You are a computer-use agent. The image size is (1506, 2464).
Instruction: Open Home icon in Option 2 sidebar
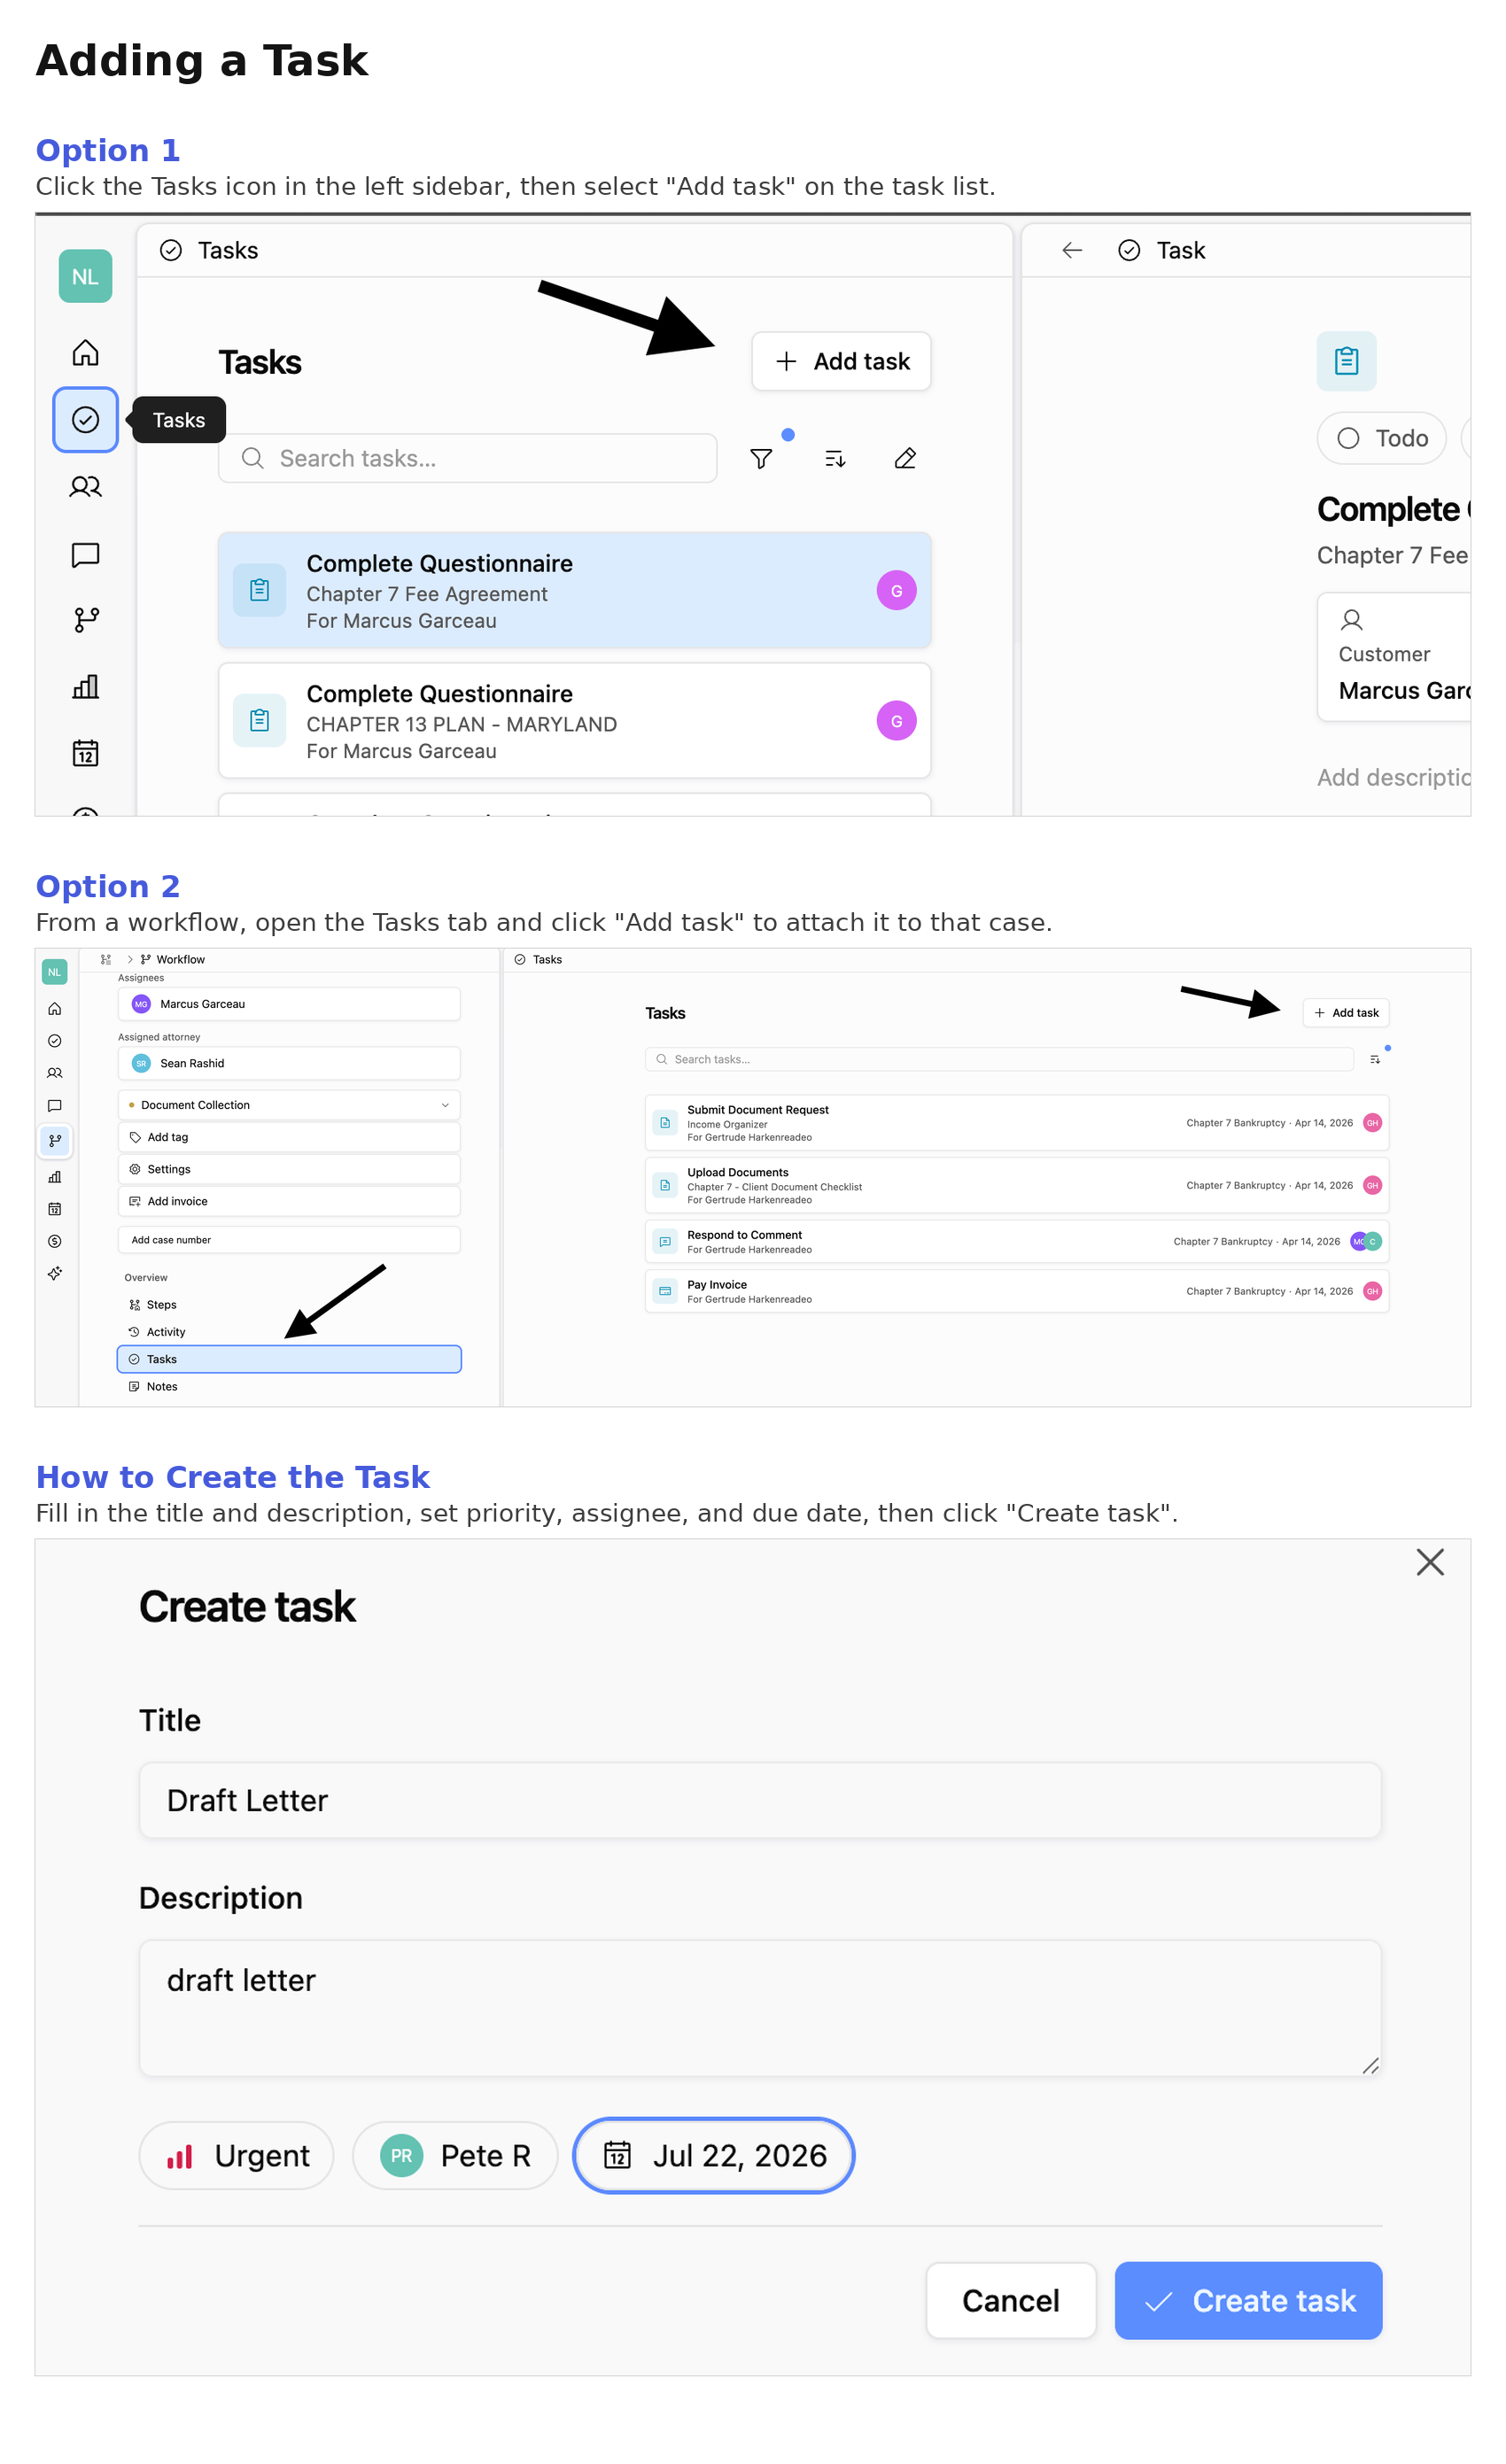coord(55,1009)
